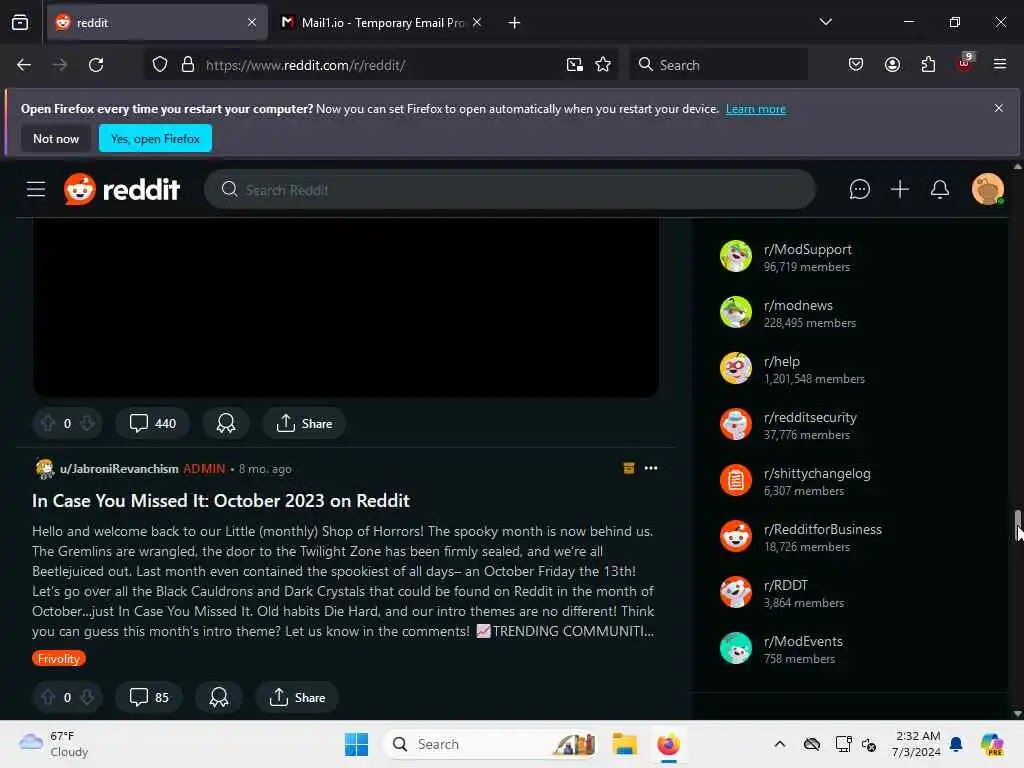Upvote the post with 440 comments
1024x768 pixels.
[x=48, y=423]
